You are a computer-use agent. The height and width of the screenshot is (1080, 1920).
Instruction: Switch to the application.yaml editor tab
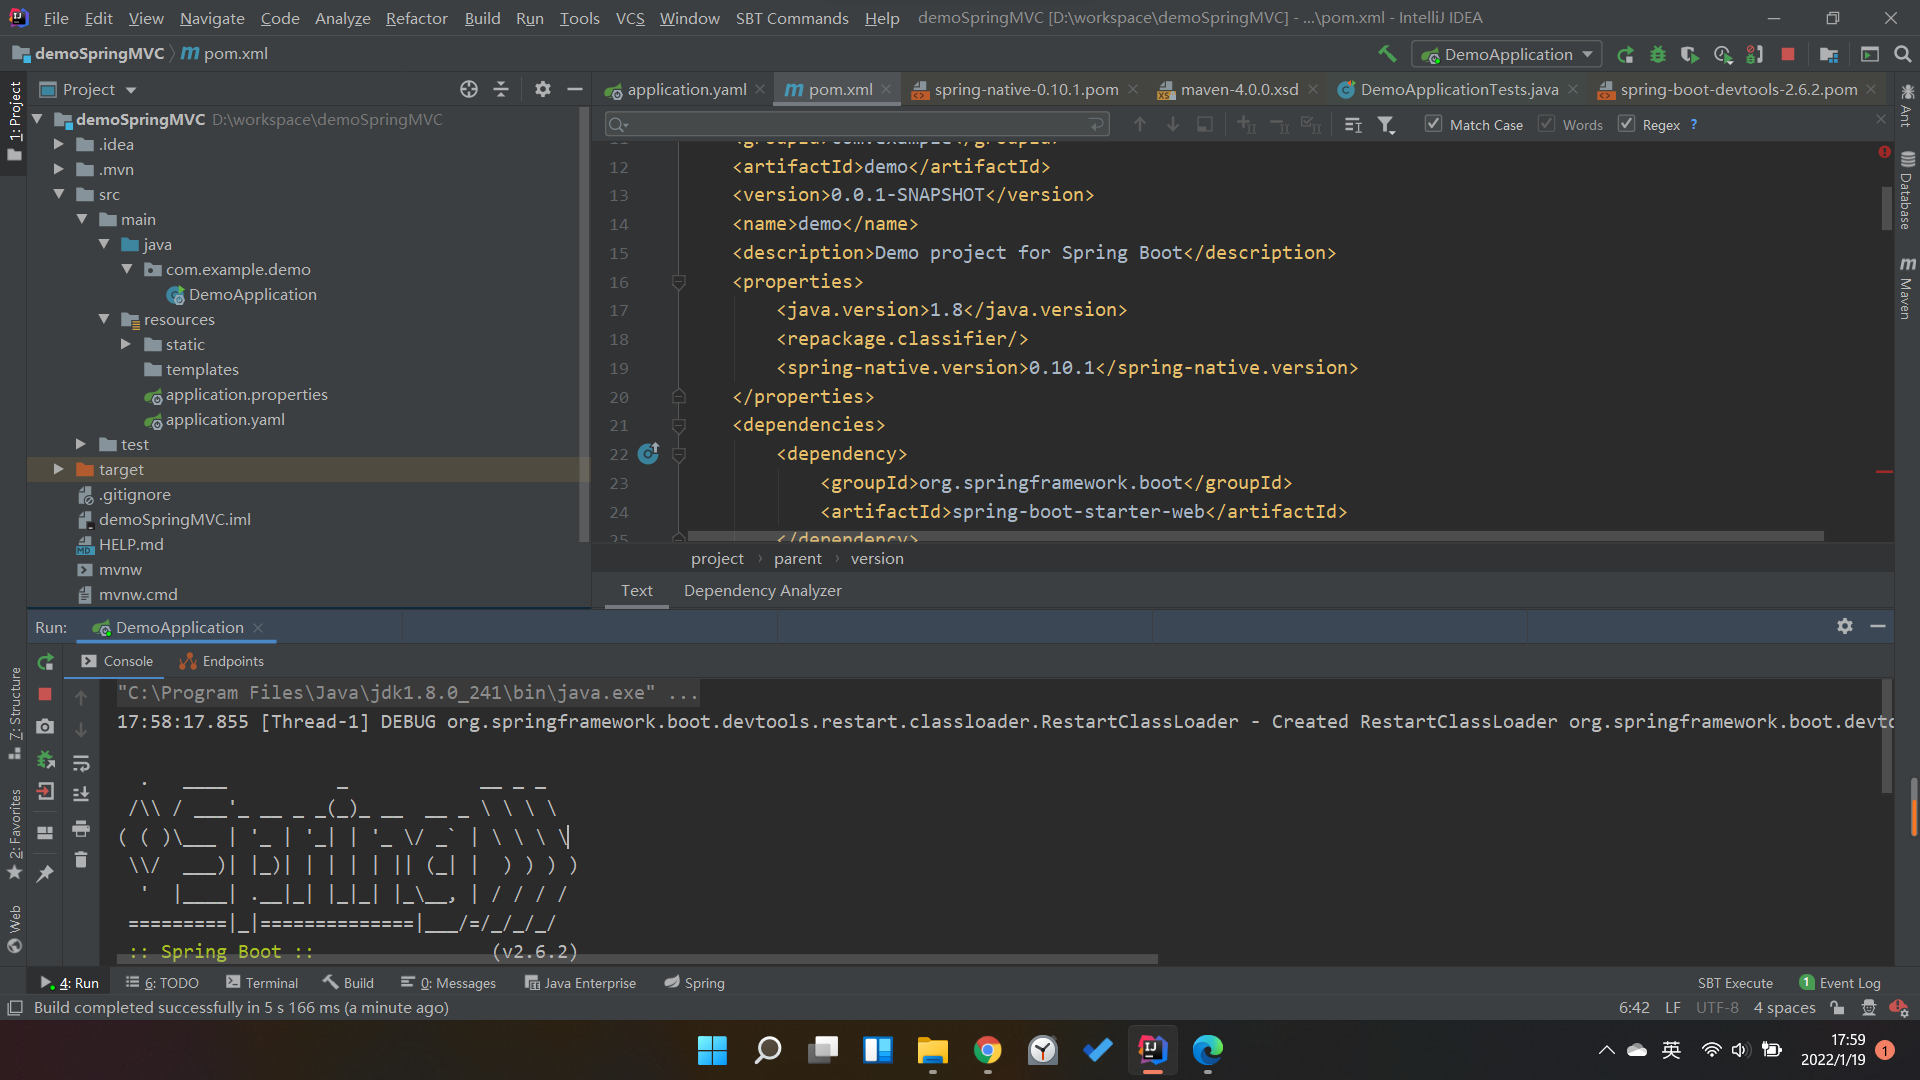686,89
